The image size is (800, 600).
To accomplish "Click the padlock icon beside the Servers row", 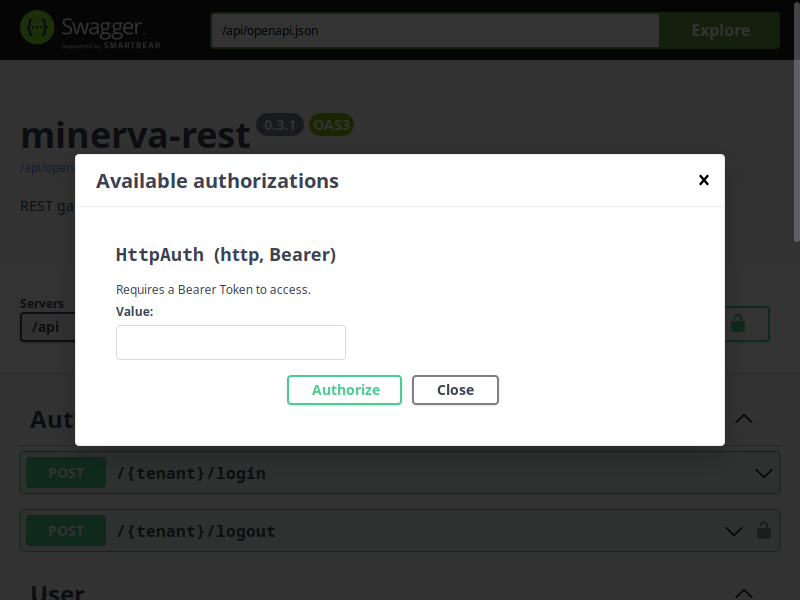I will 738,324.
